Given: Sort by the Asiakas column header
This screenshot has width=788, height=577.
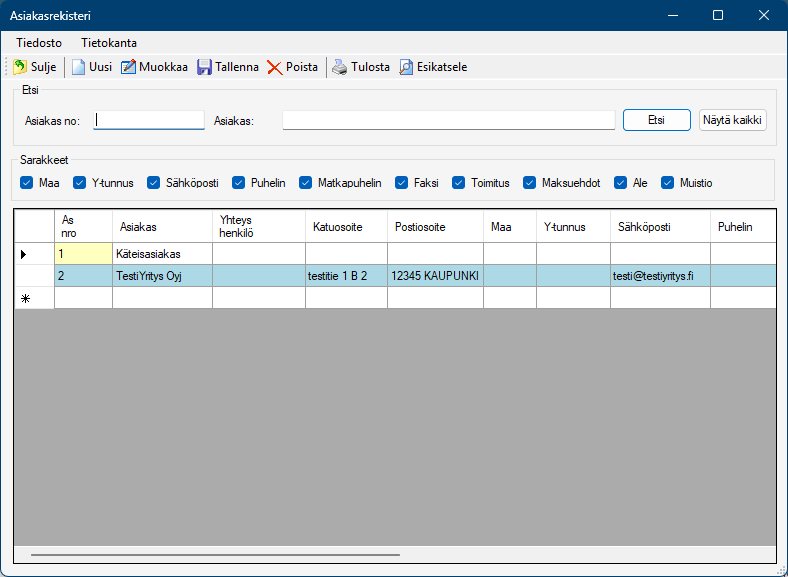Looking at the screenshot, I should pyautogui.click(x=161, y=227).
